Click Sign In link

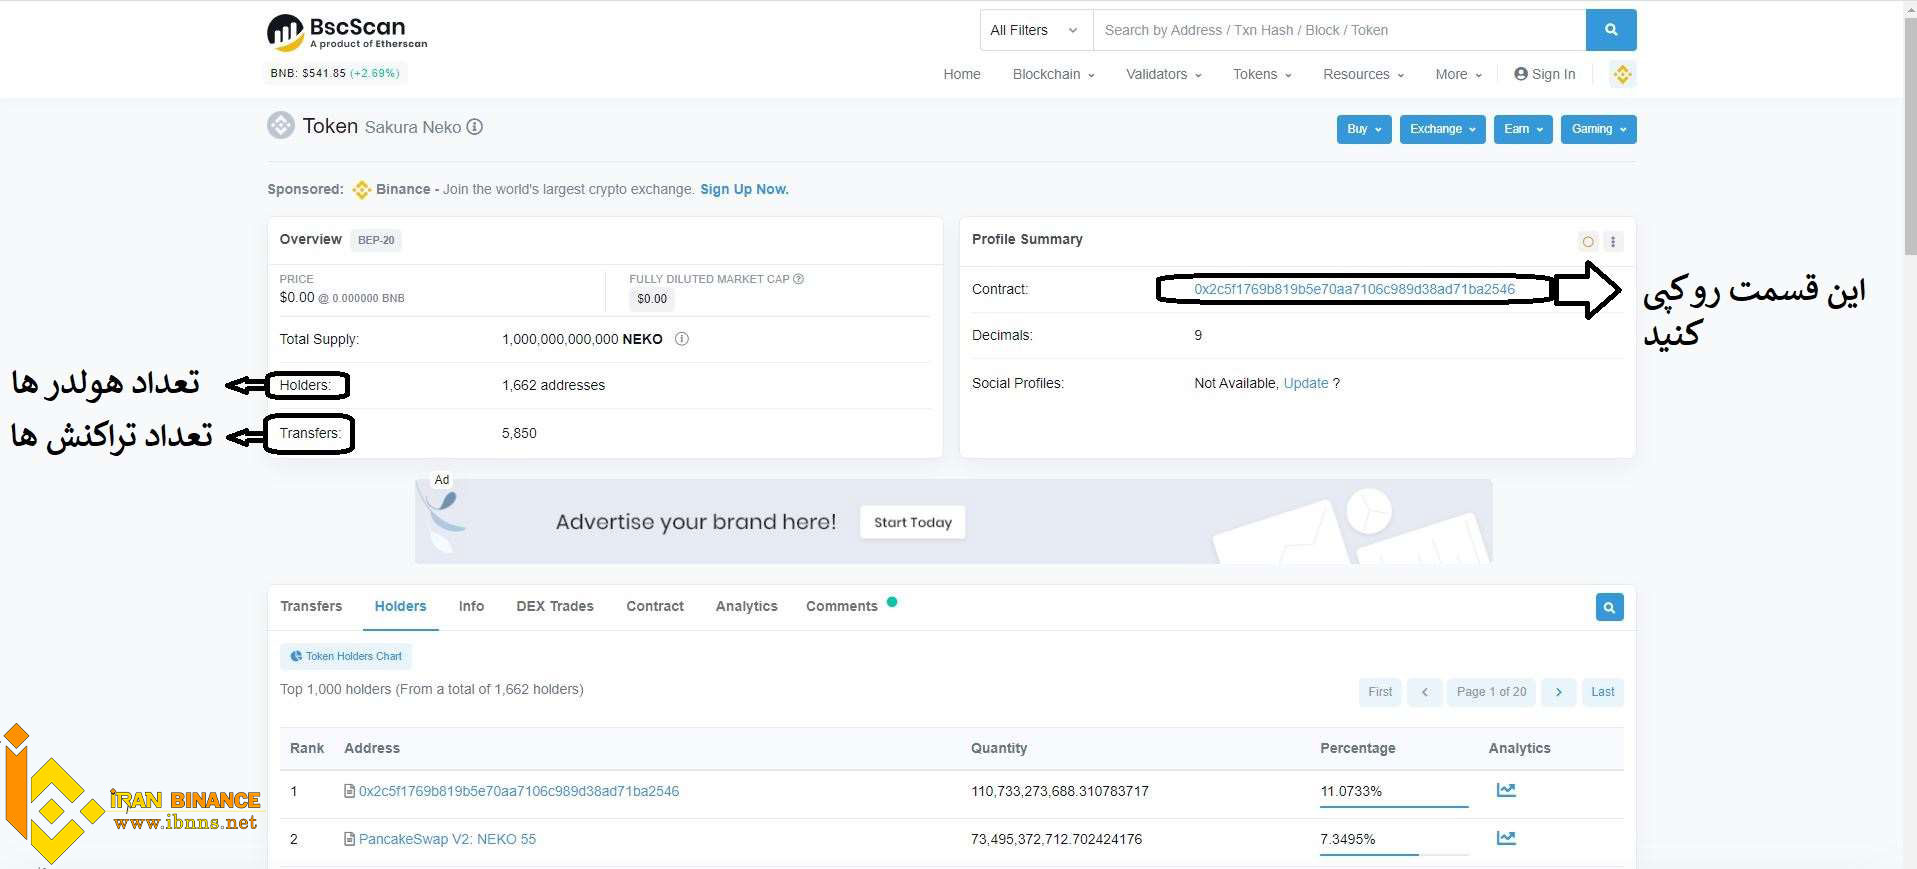[1545, 74]
